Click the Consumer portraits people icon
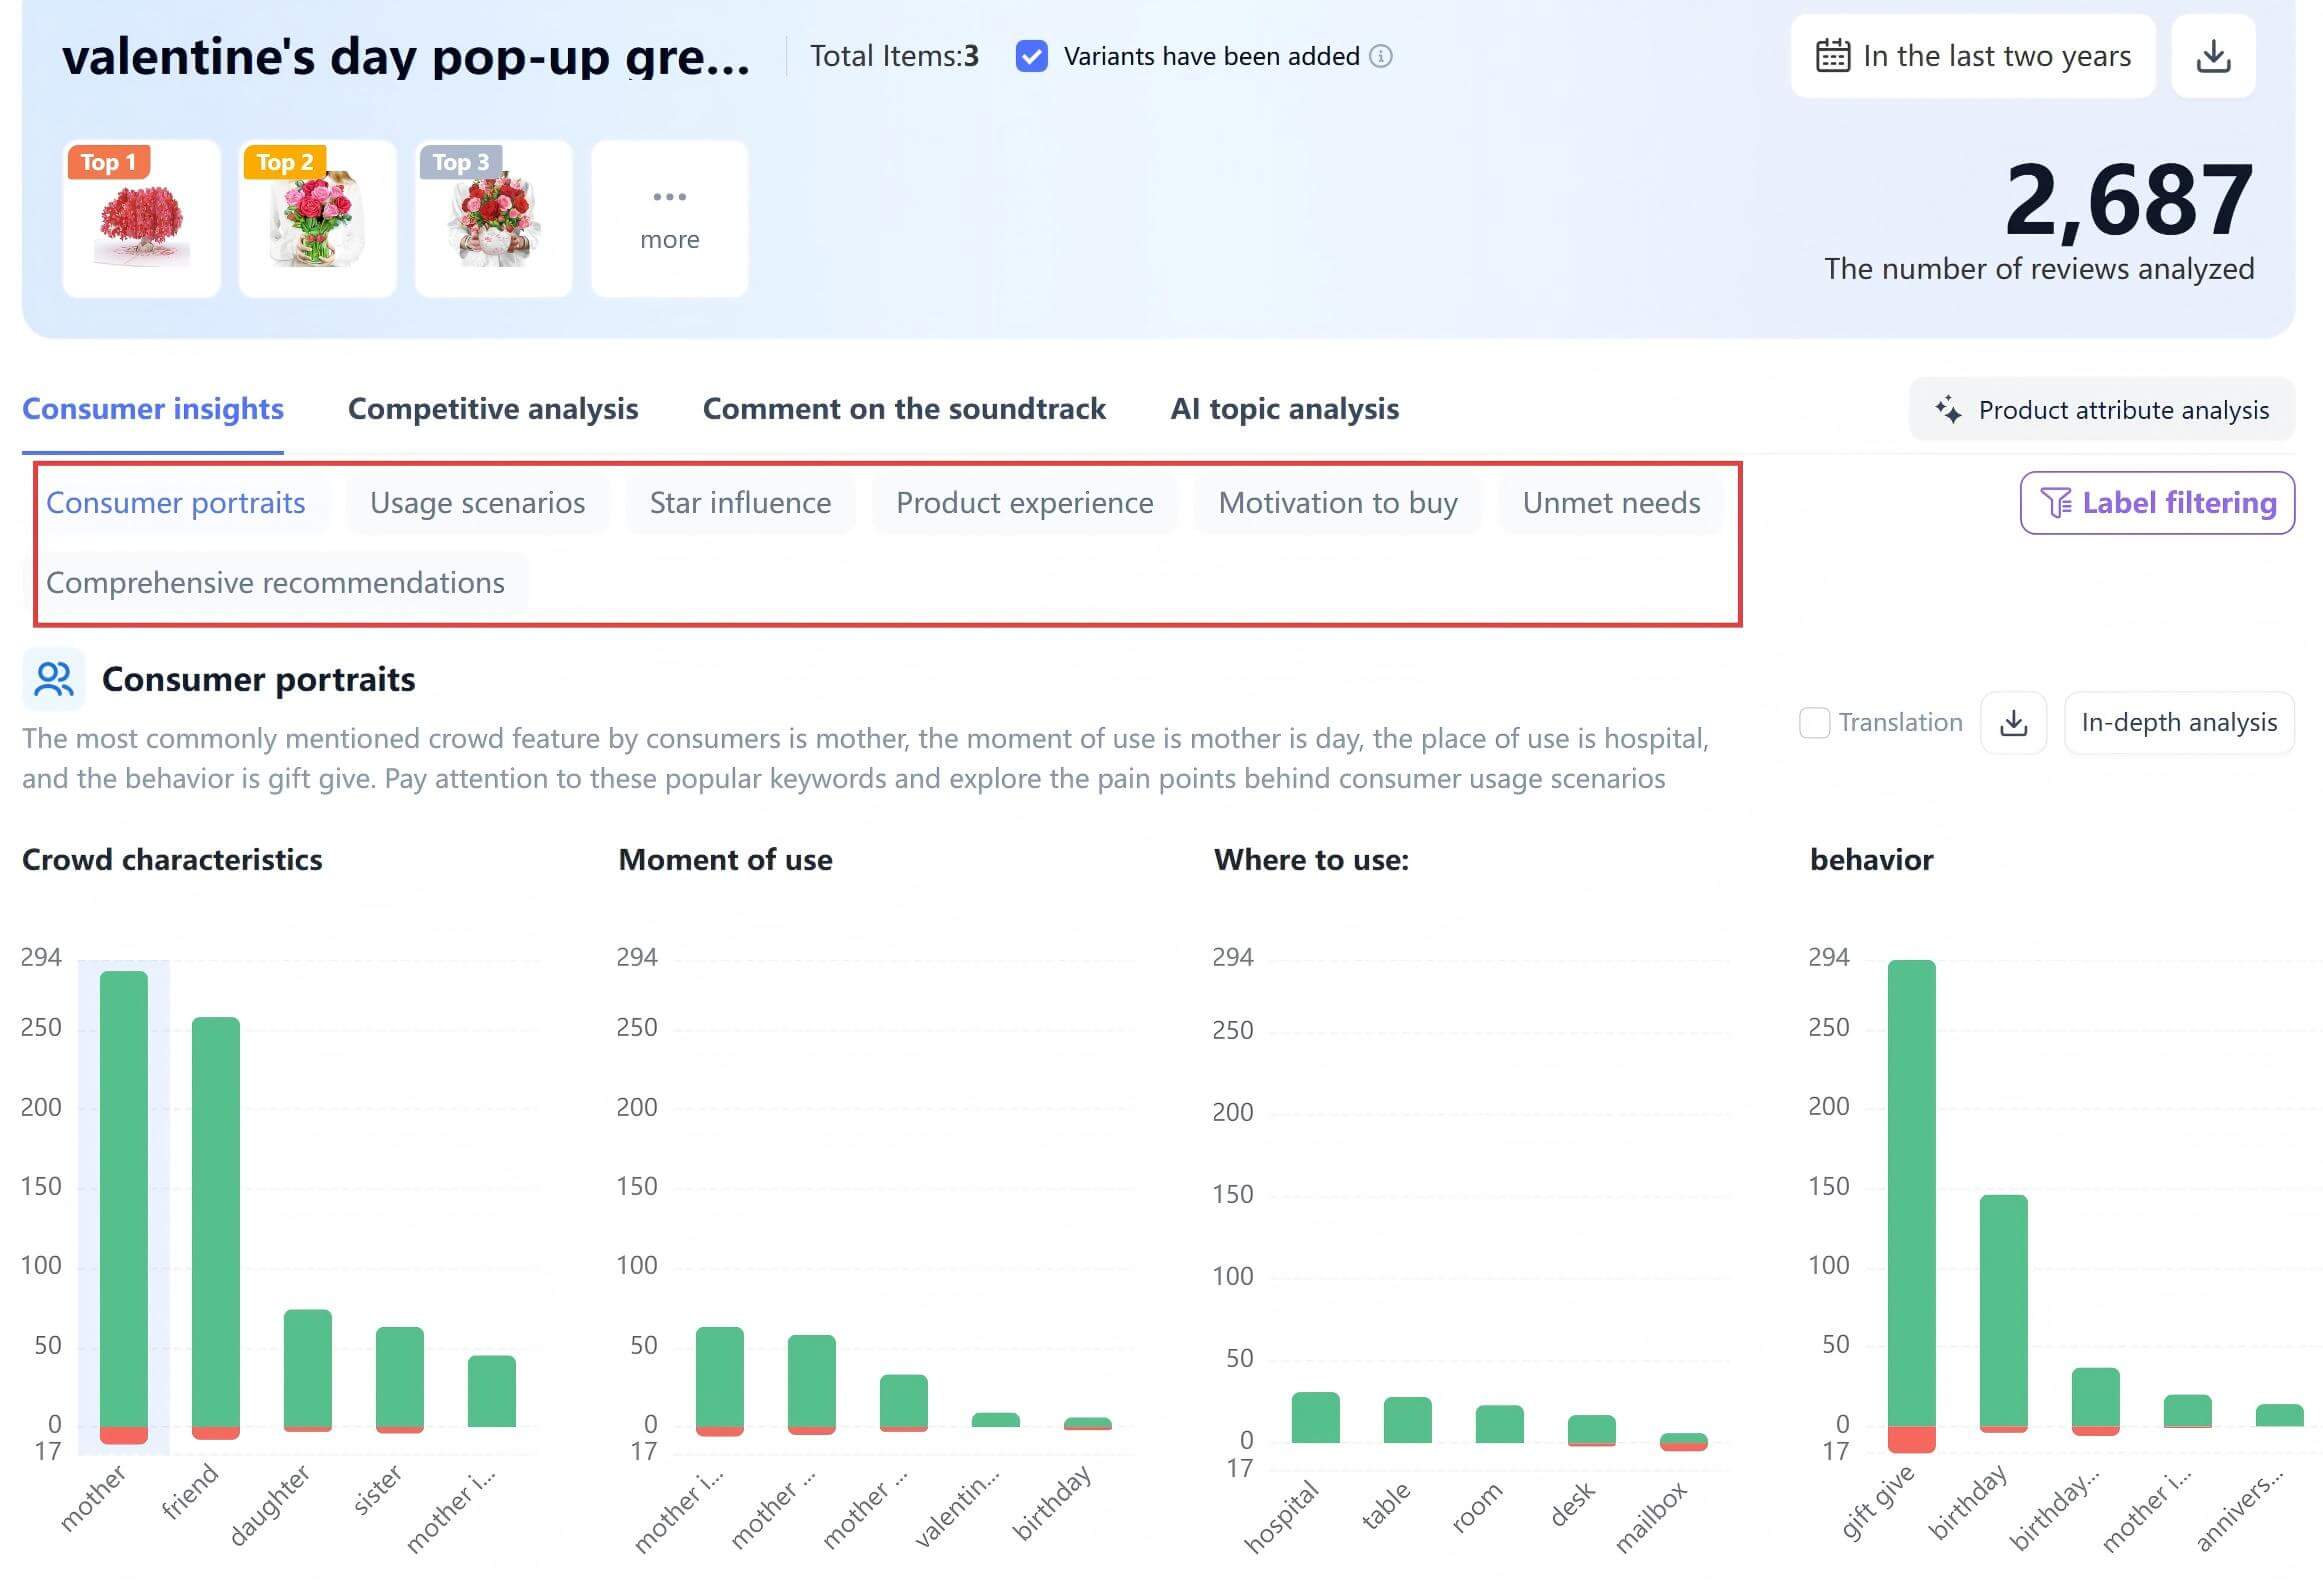Viewport: 2323px width, 1584px height. [x=53, y=679]
